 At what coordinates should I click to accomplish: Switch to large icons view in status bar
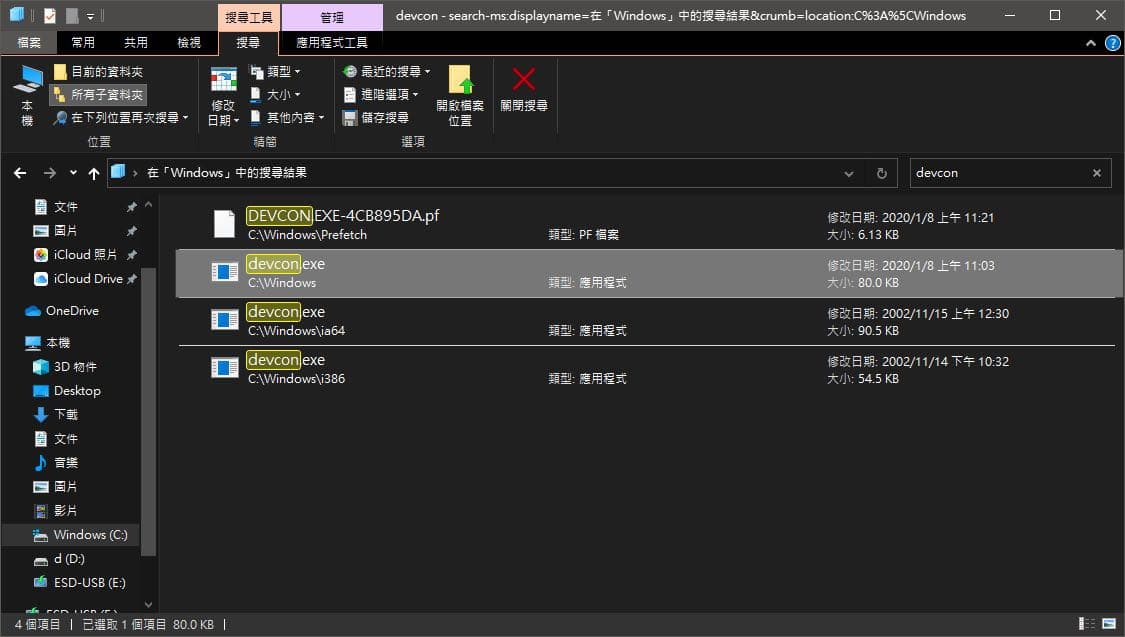pos(1109,624)
